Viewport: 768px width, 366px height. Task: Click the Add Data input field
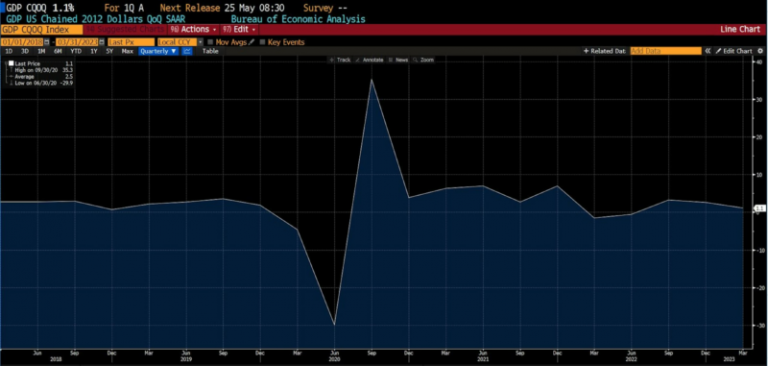point(666,51)
